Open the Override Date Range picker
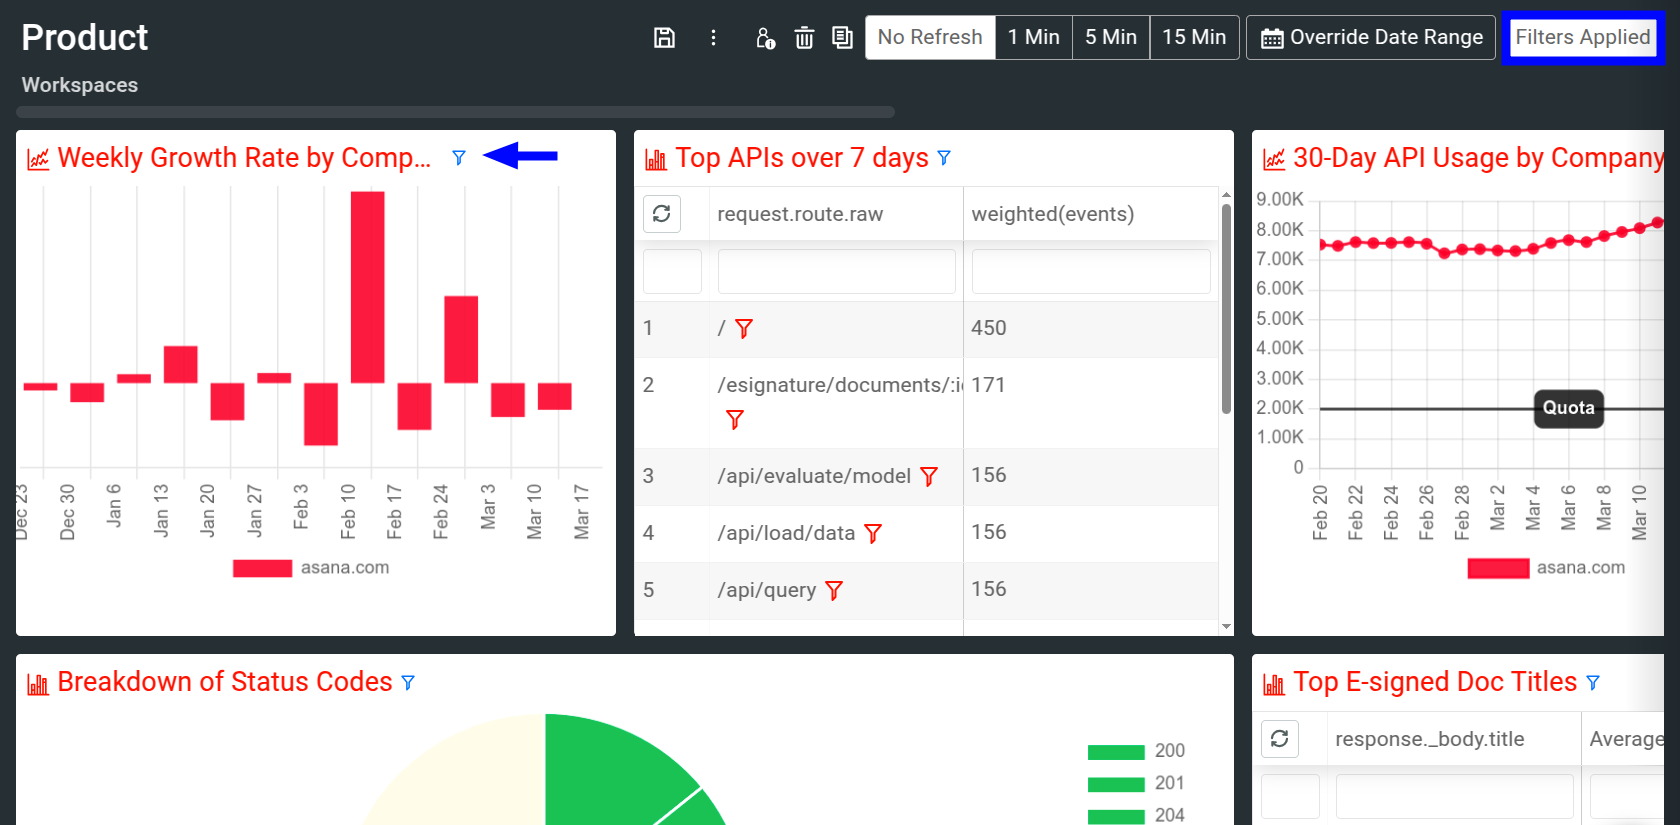Screen dimensions: 1680x825 (x=1371, y=37)
